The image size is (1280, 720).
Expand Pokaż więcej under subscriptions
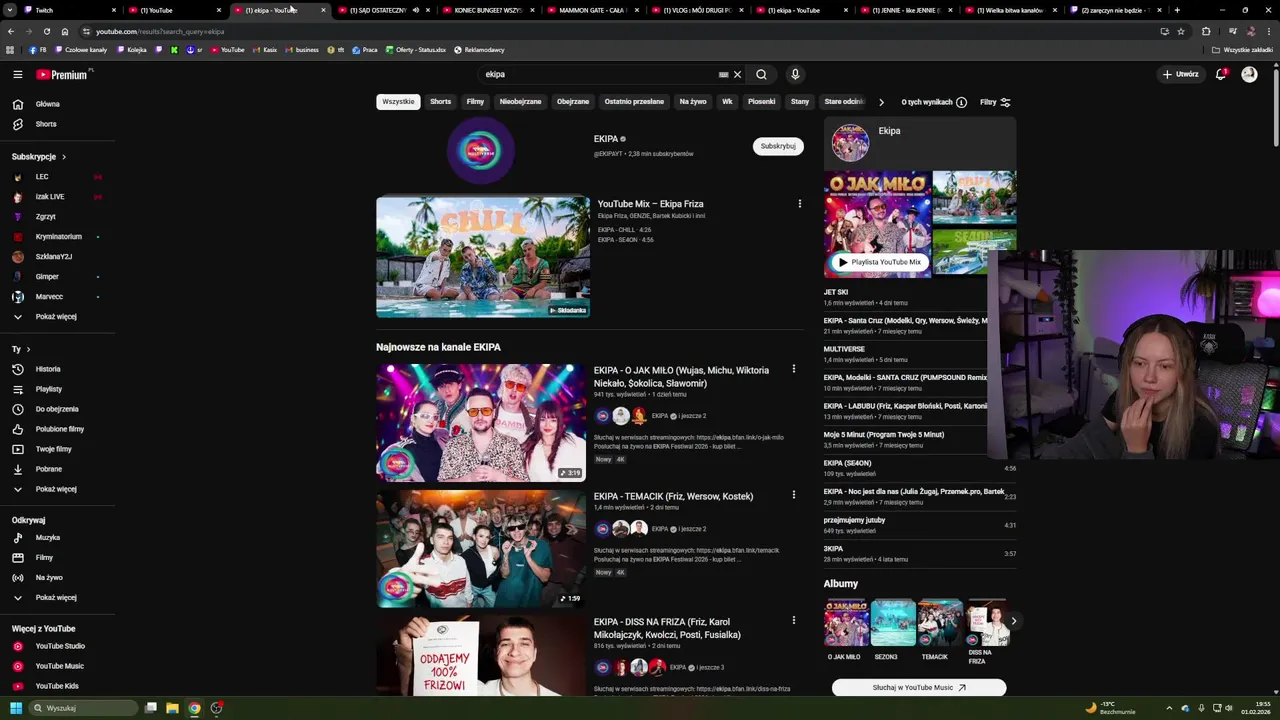coord(57,317)
